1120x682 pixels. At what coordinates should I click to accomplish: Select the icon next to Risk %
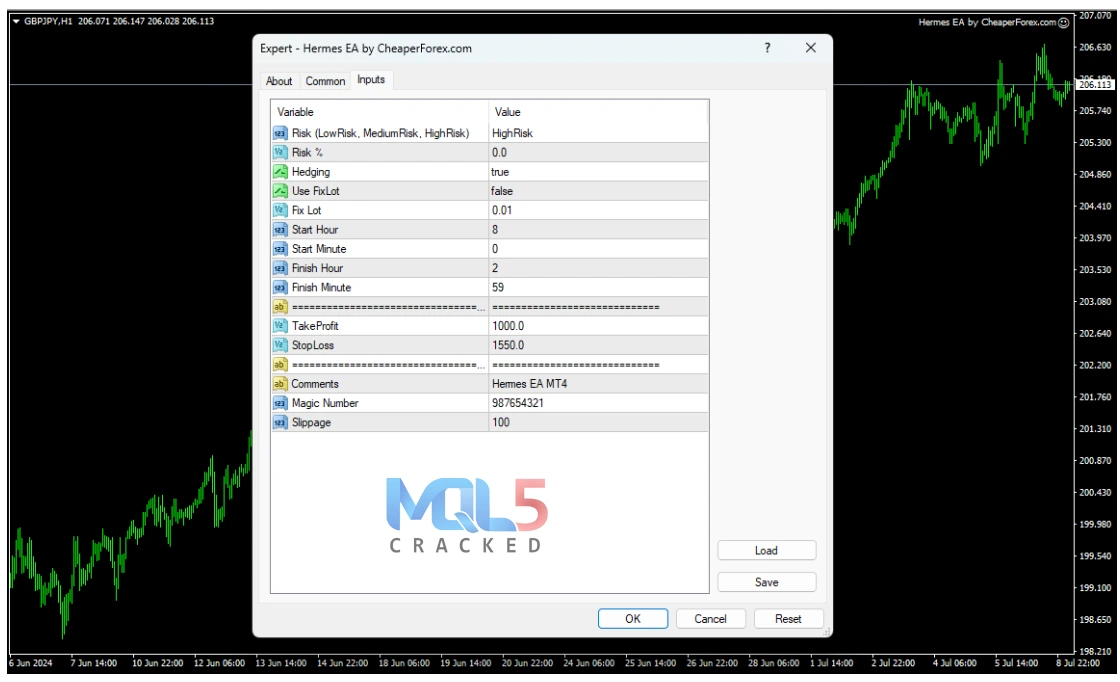280,153
